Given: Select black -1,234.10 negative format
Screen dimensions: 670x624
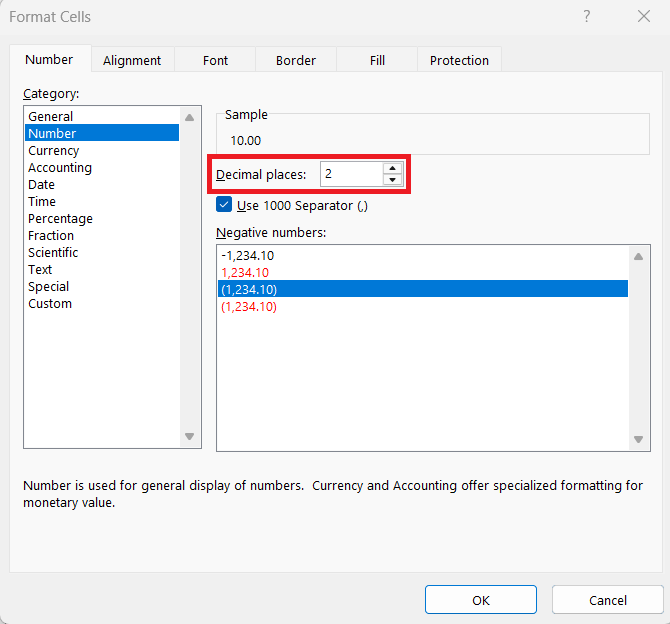Looking at the screenshot, I should 423,256.
